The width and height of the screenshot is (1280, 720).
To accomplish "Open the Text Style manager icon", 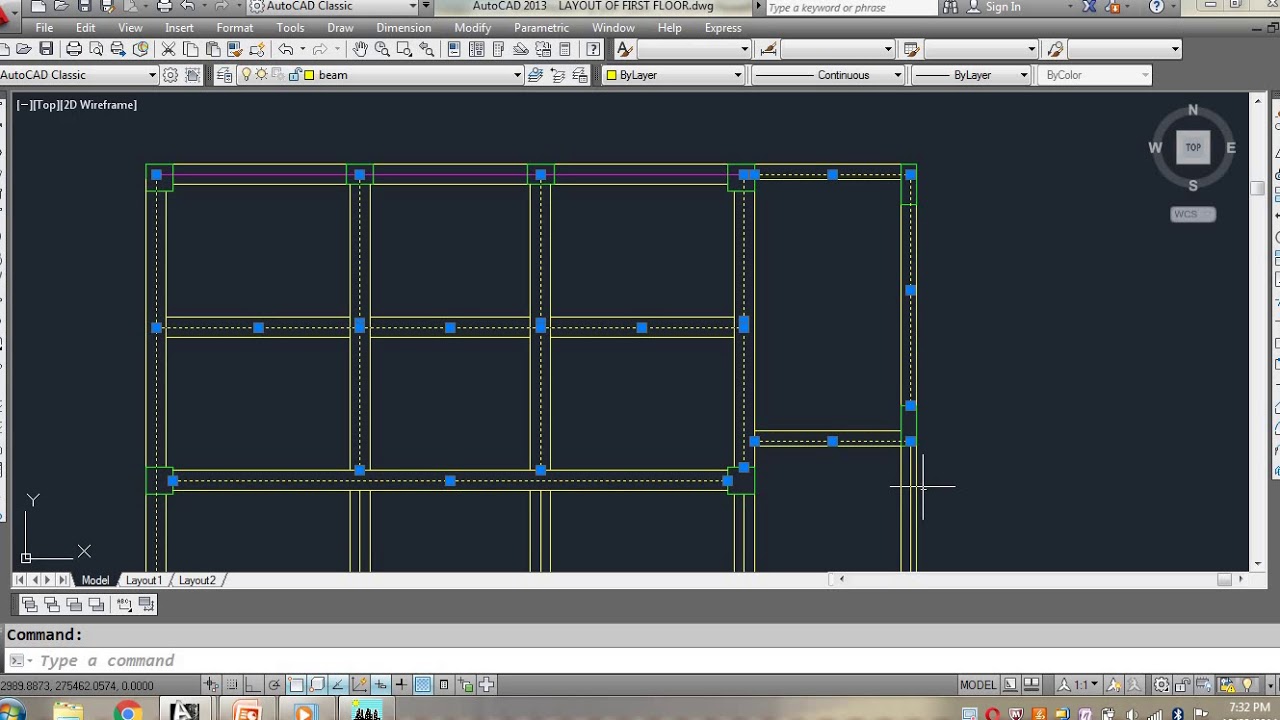I will 624,48.
